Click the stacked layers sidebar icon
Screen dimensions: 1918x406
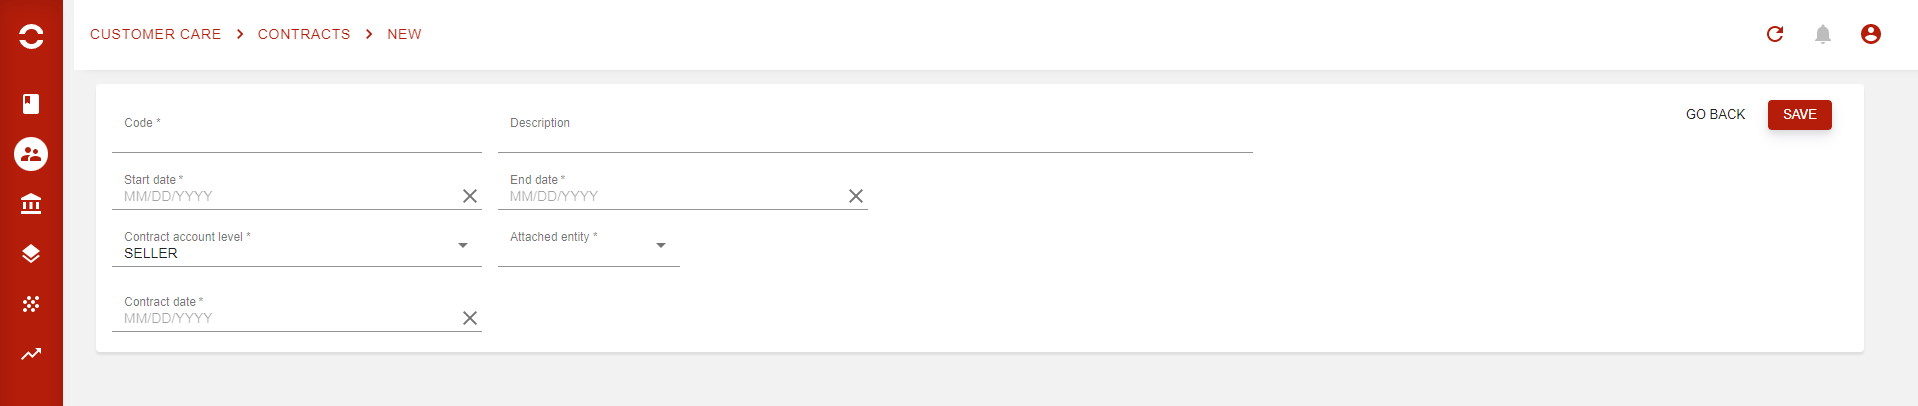click(31, 254)
